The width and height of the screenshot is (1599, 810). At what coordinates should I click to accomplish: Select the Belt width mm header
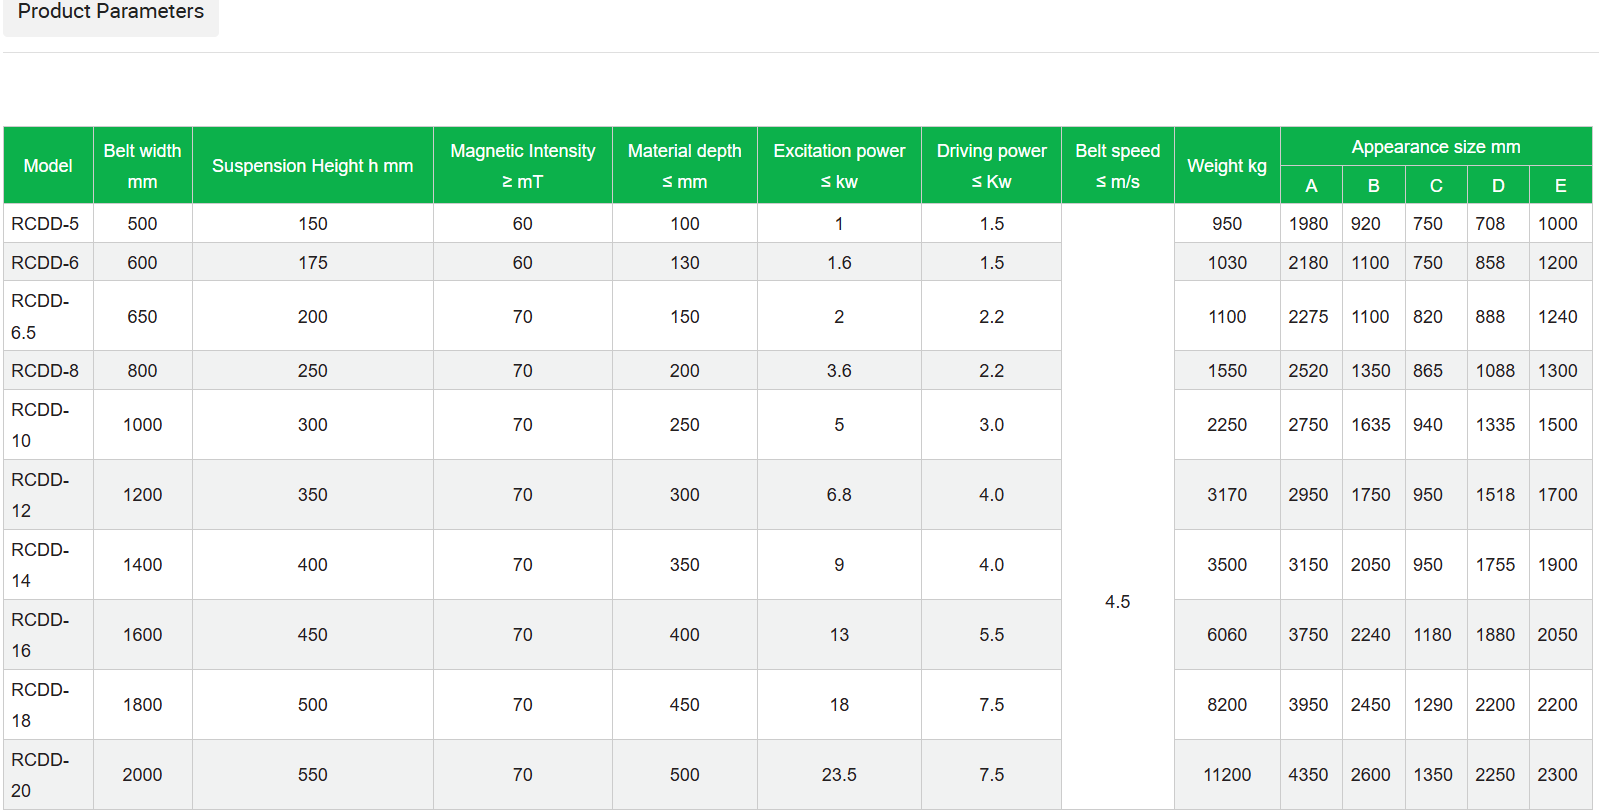click(142, 166)
